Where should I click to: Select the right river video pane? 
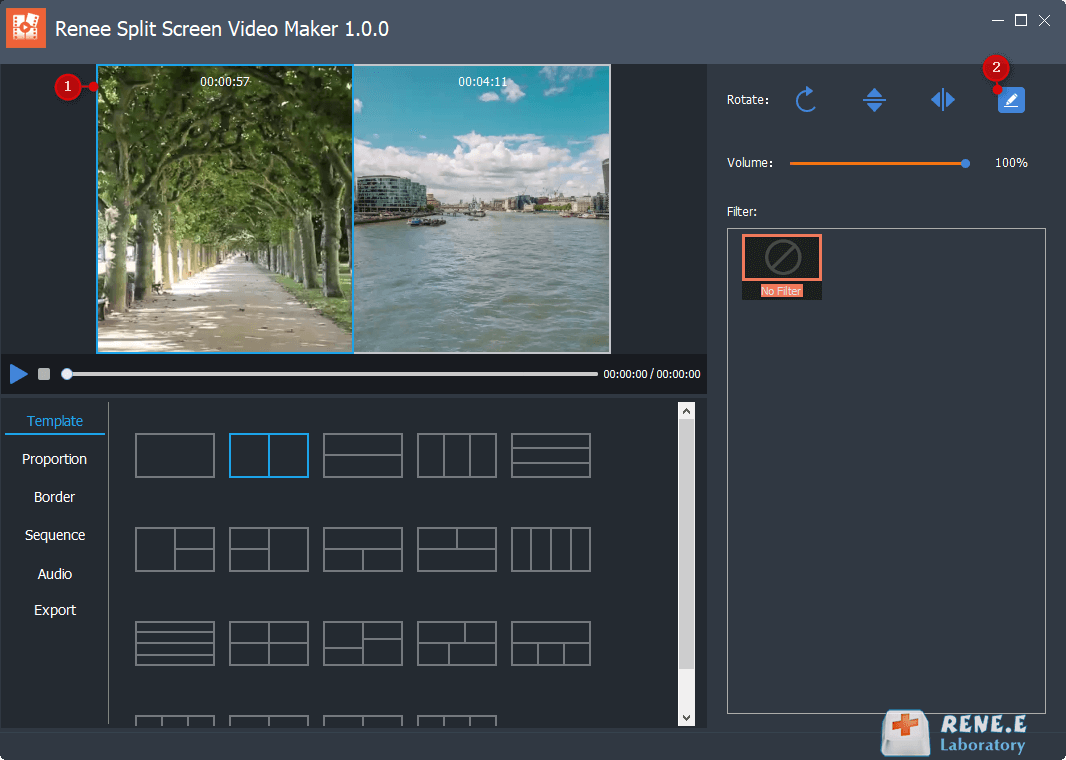tap(482, 209)
